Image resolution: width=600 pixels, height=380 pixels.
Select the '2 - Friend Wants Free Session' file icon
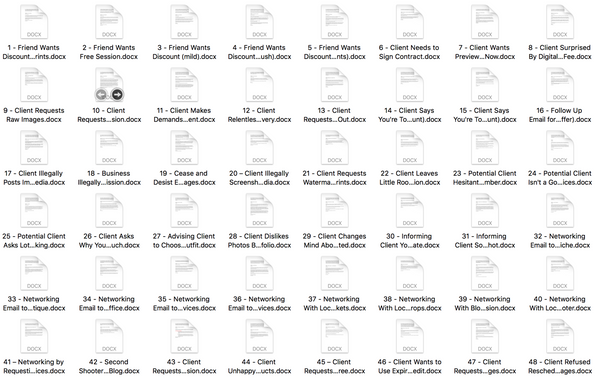tap(109, 22)
